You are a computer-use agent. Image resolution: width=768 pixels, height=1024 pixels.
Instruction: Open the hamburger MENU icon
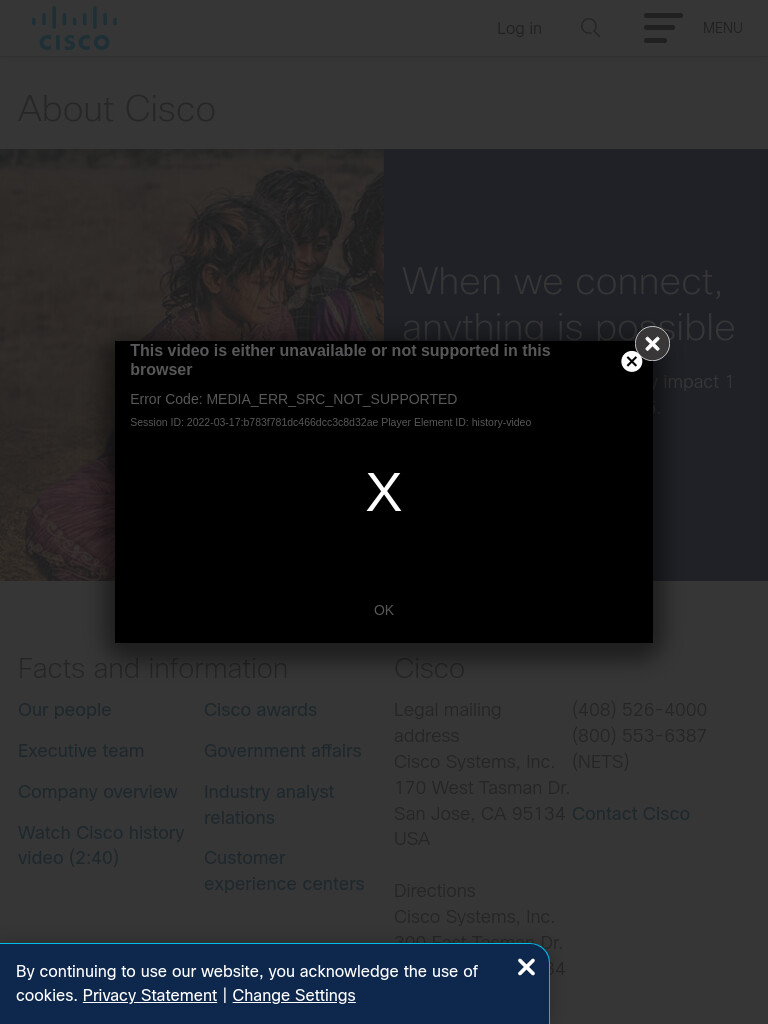coord(663,28)
